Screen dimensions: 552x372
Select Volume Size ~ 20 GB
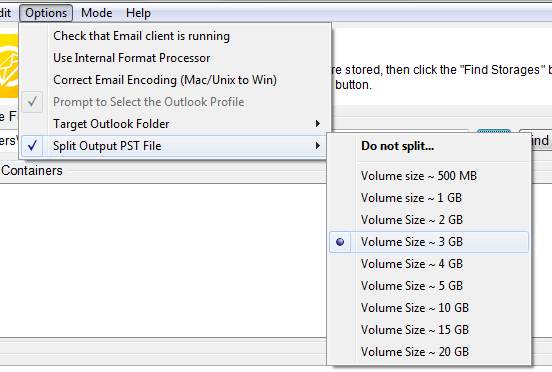click(429, 352)
